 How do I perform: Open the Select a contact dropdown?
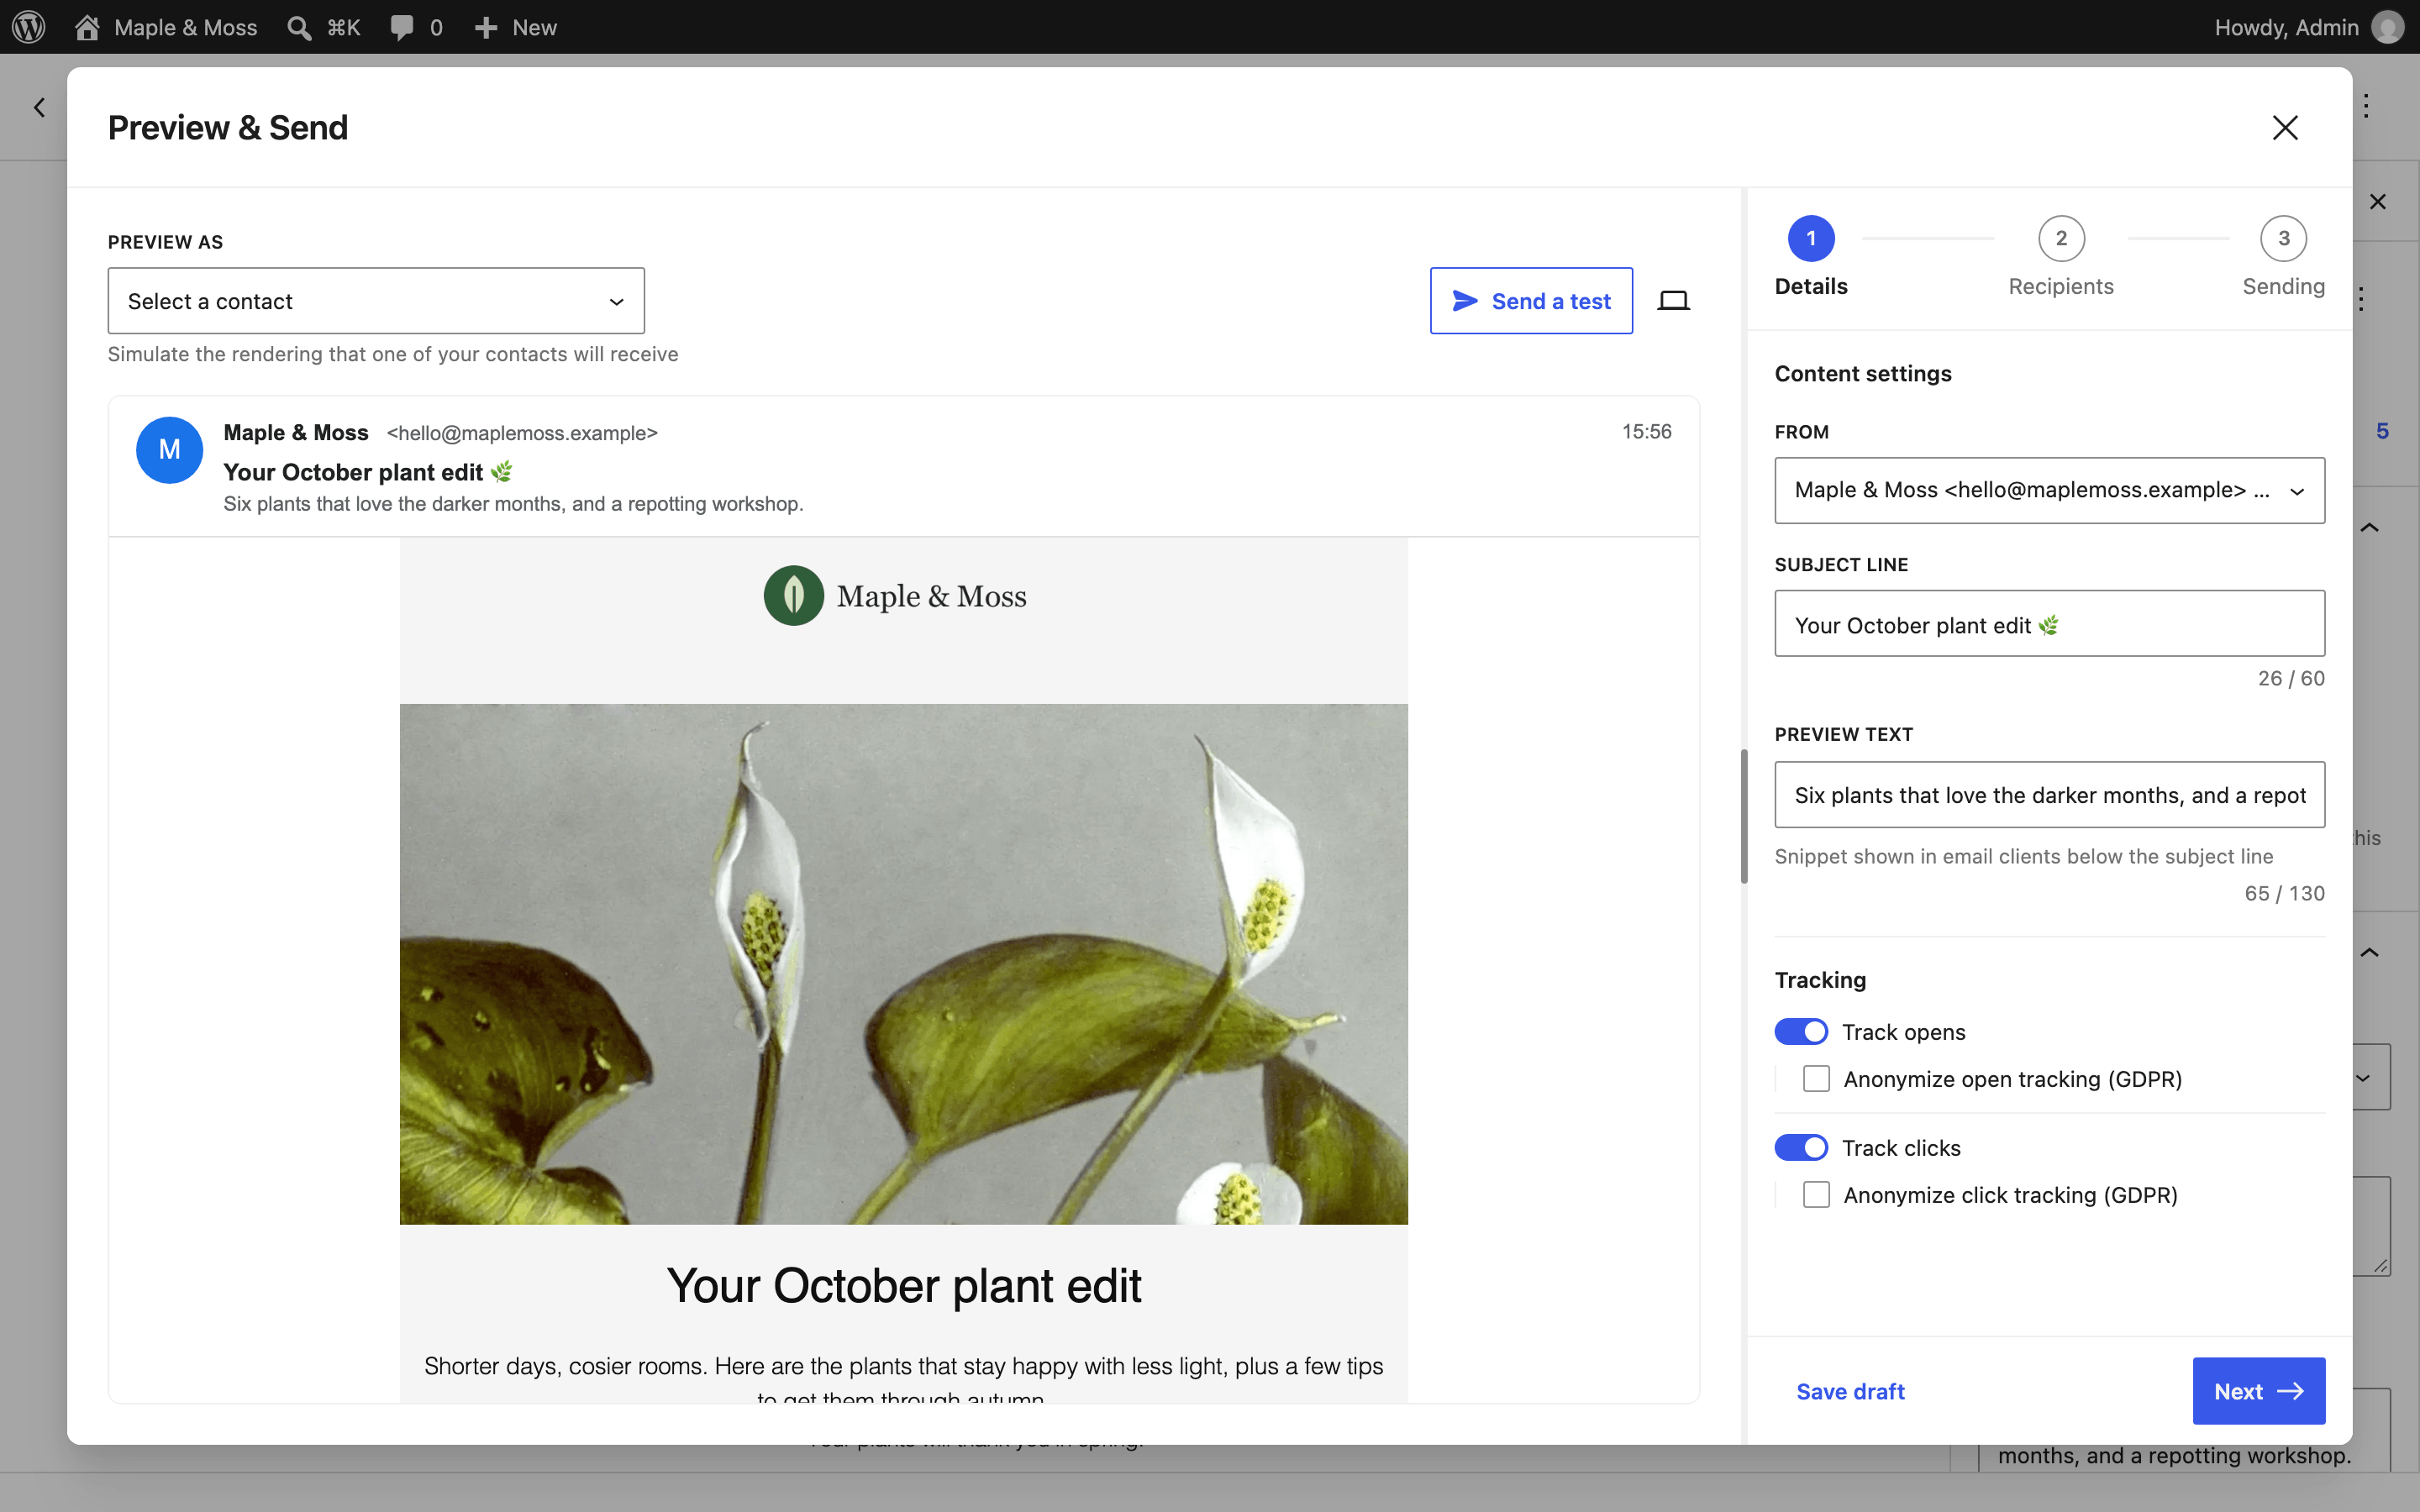(376, 301)
